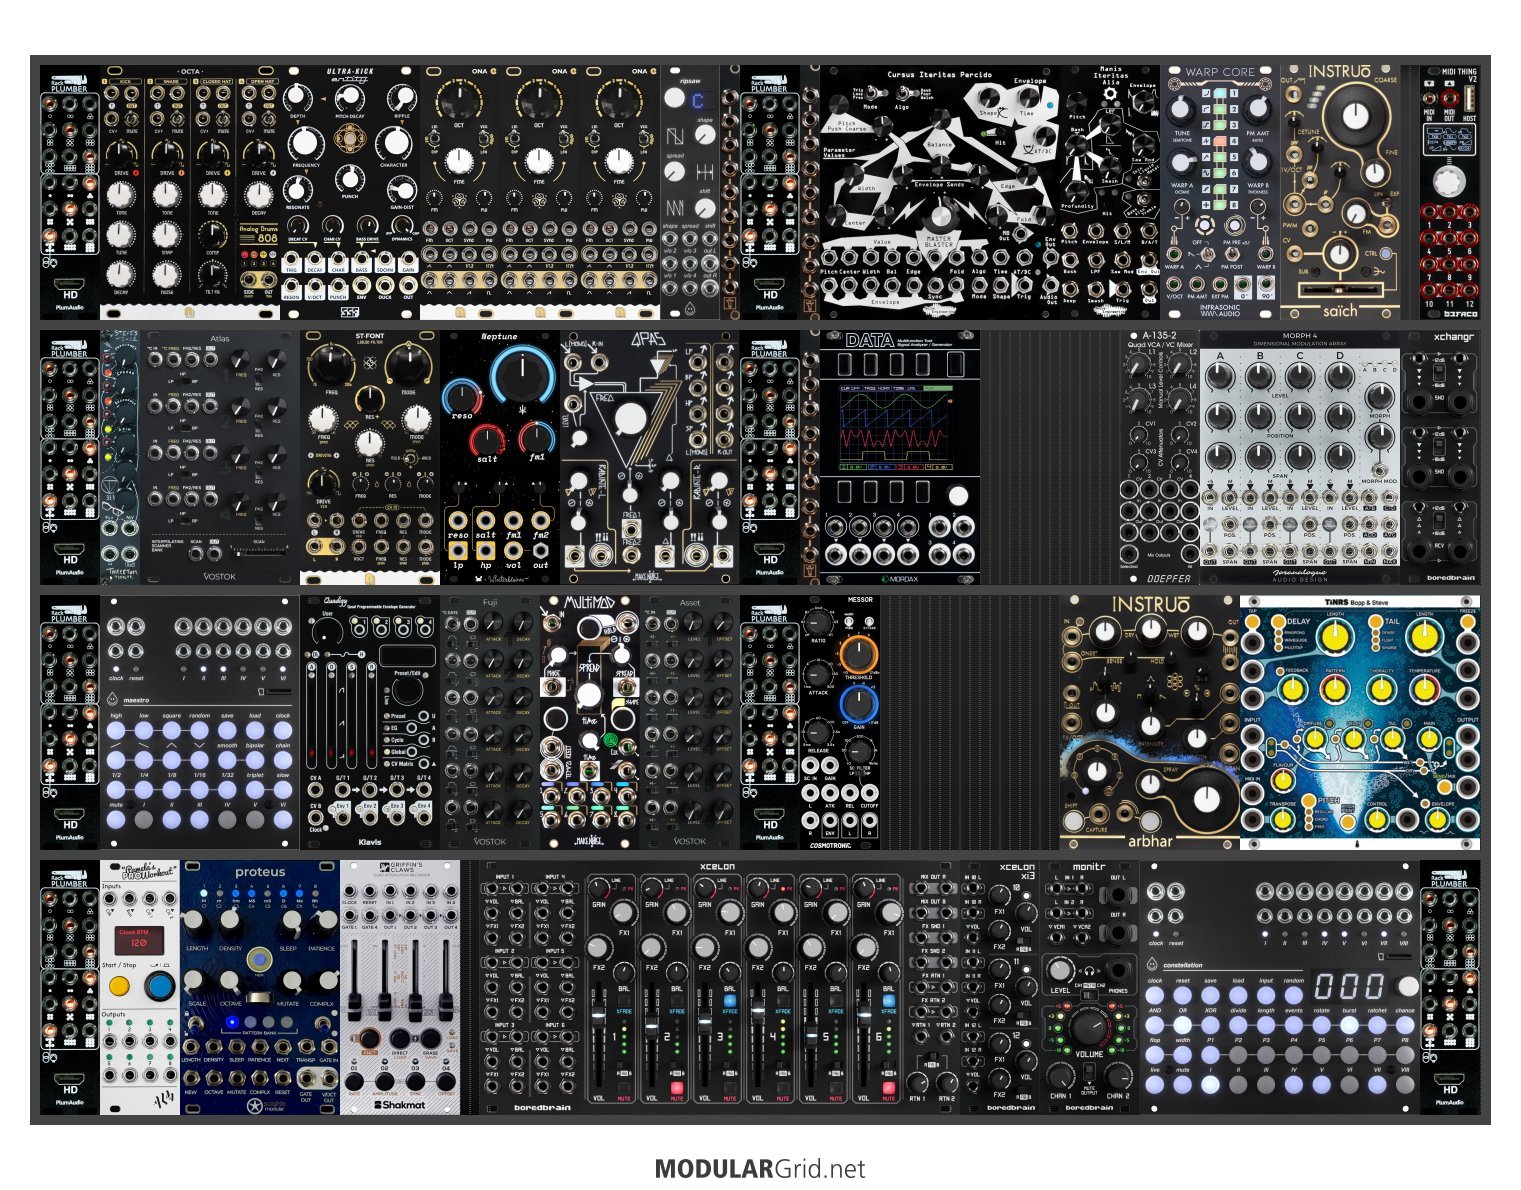Screen dimensions: 1521x1190
Task: Click the yellow Start/Stop button on Pamela's
Action: click(119, 987)
